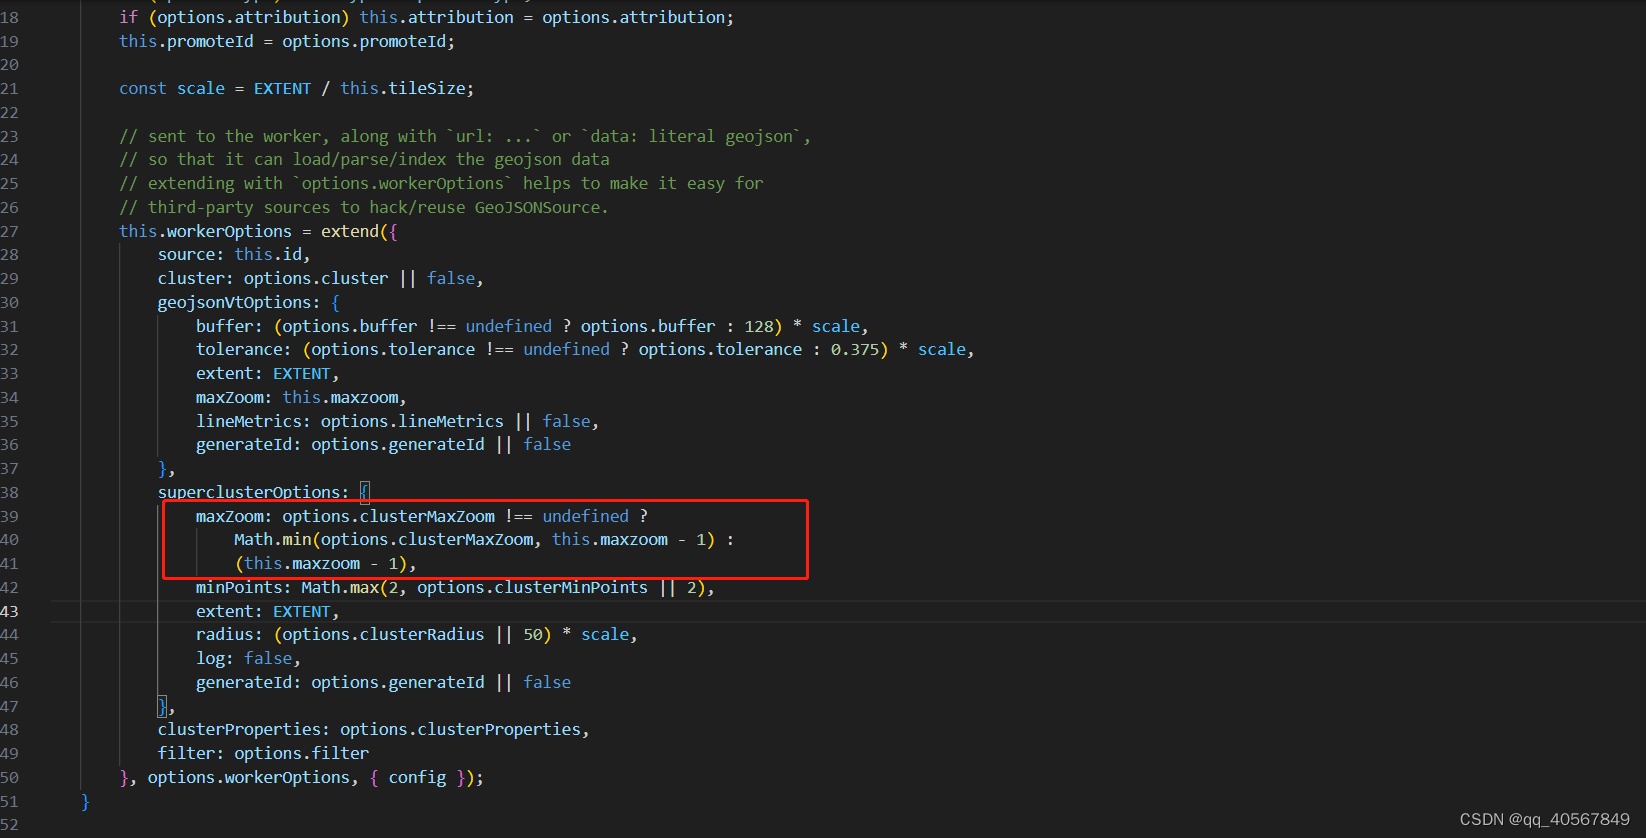Click the number 128 on the buffer line
1646x838 pixels.
tap(758, 326)
